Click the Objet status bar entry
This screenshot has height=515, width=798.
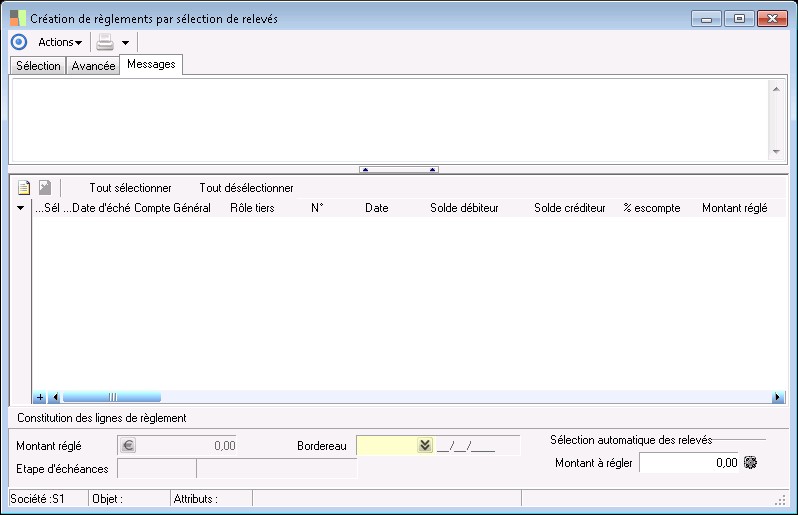(129, 499)
